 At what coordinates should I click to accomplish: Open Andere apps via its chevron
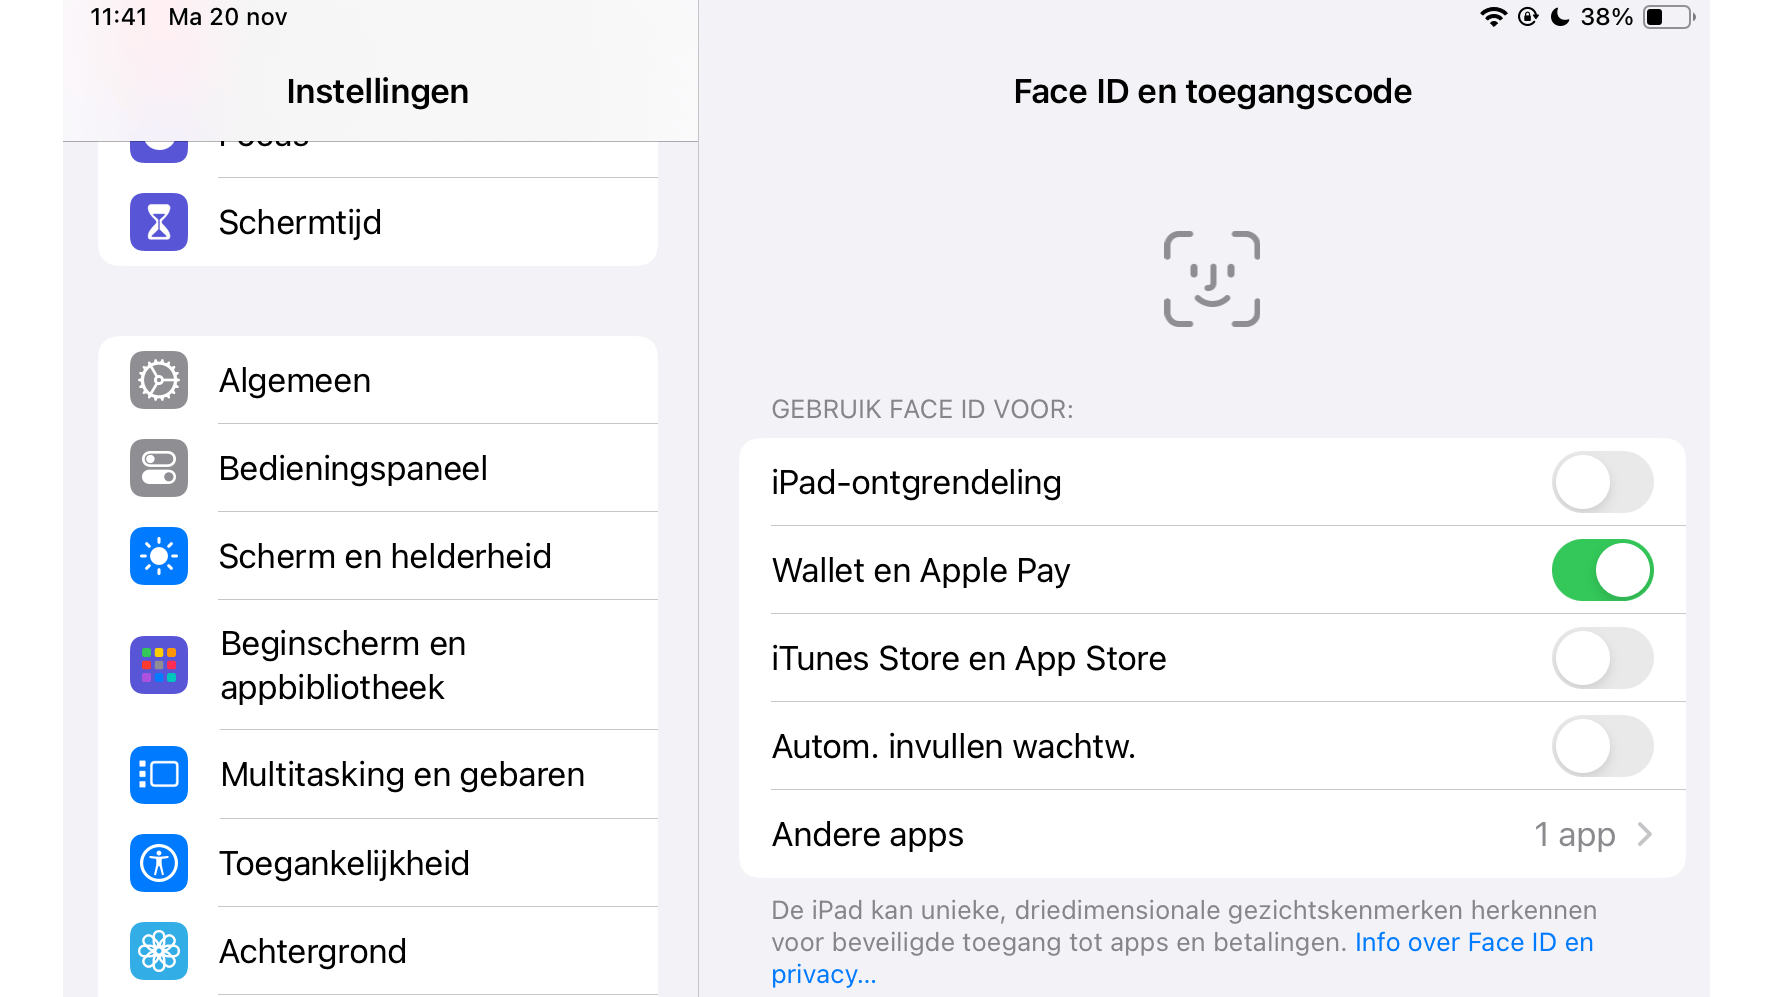click(1645, 834)
